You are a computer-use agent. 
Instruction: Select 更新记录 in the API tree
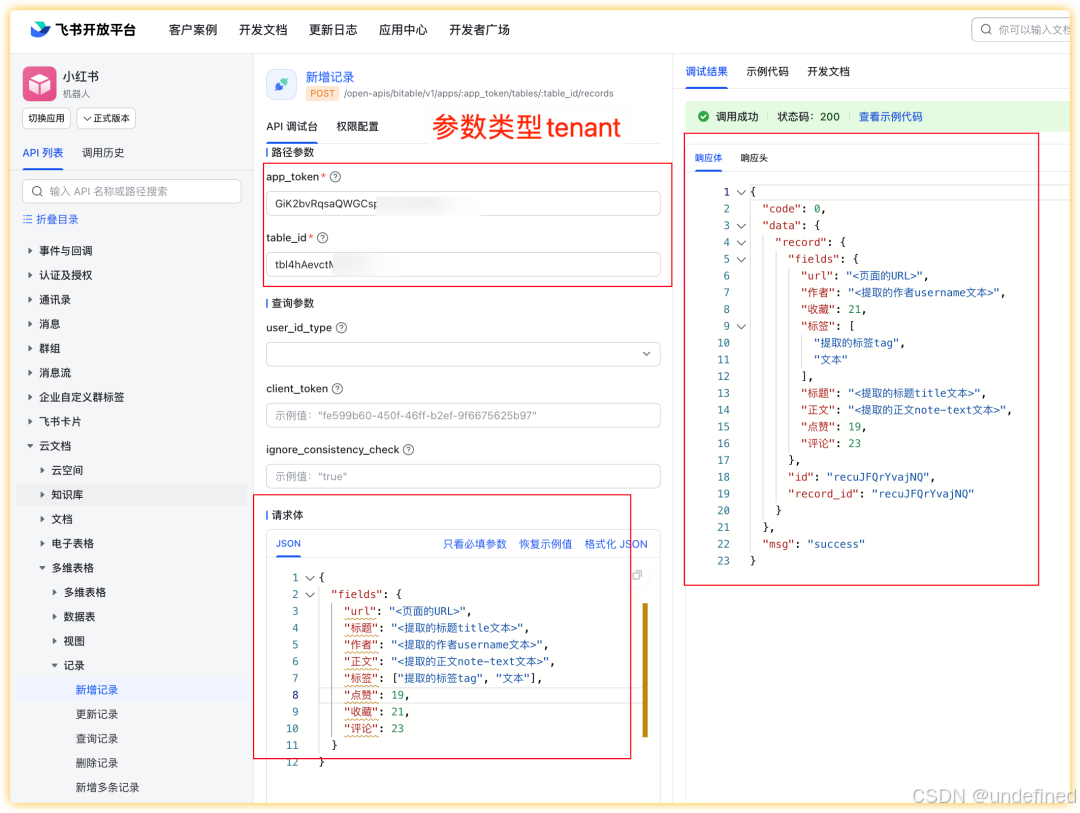tap(97, 714)
